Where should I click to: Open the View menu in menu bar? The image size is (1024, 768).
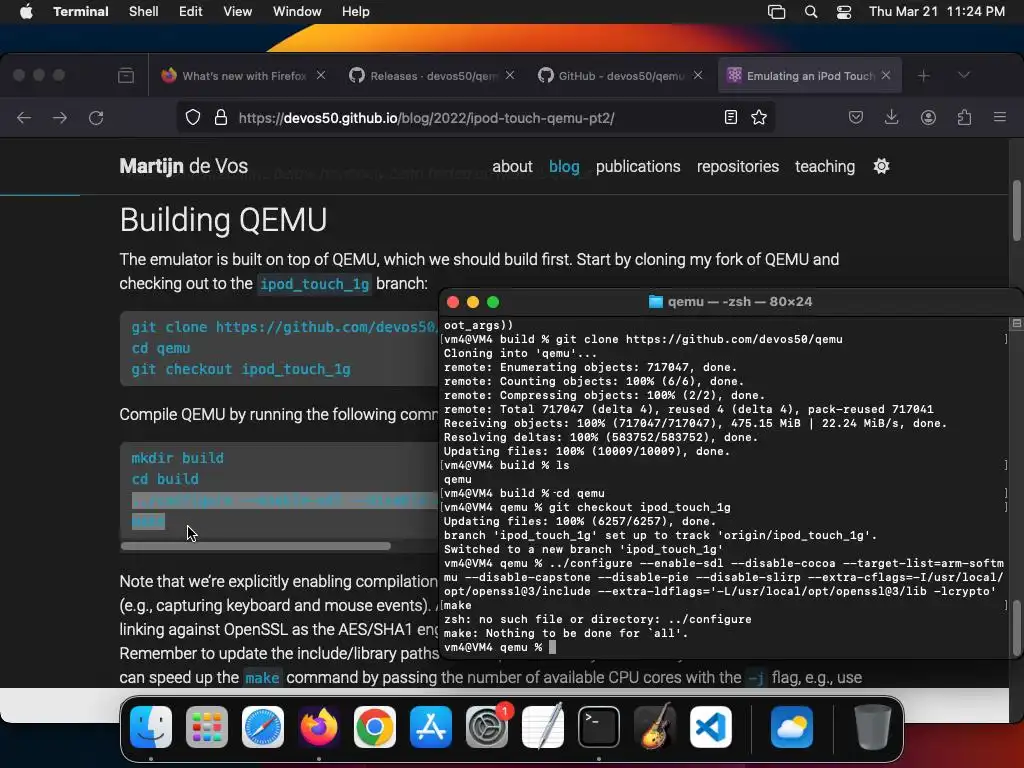[x=237, y=12]
